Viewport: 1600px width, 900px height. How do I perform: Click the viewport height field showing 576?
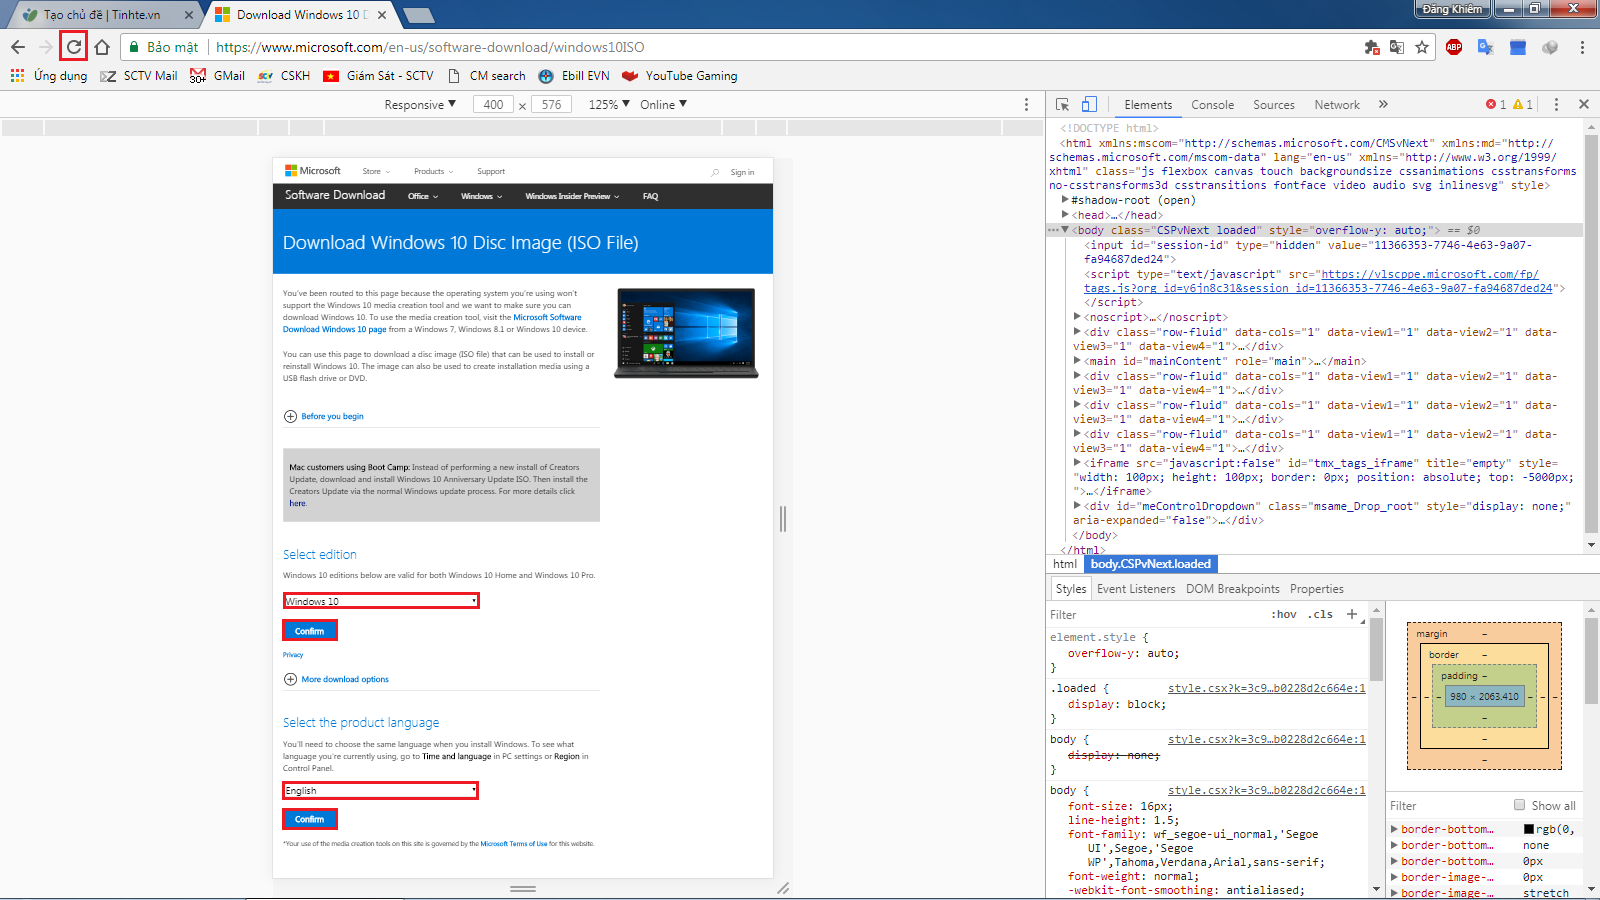[552, 104]
